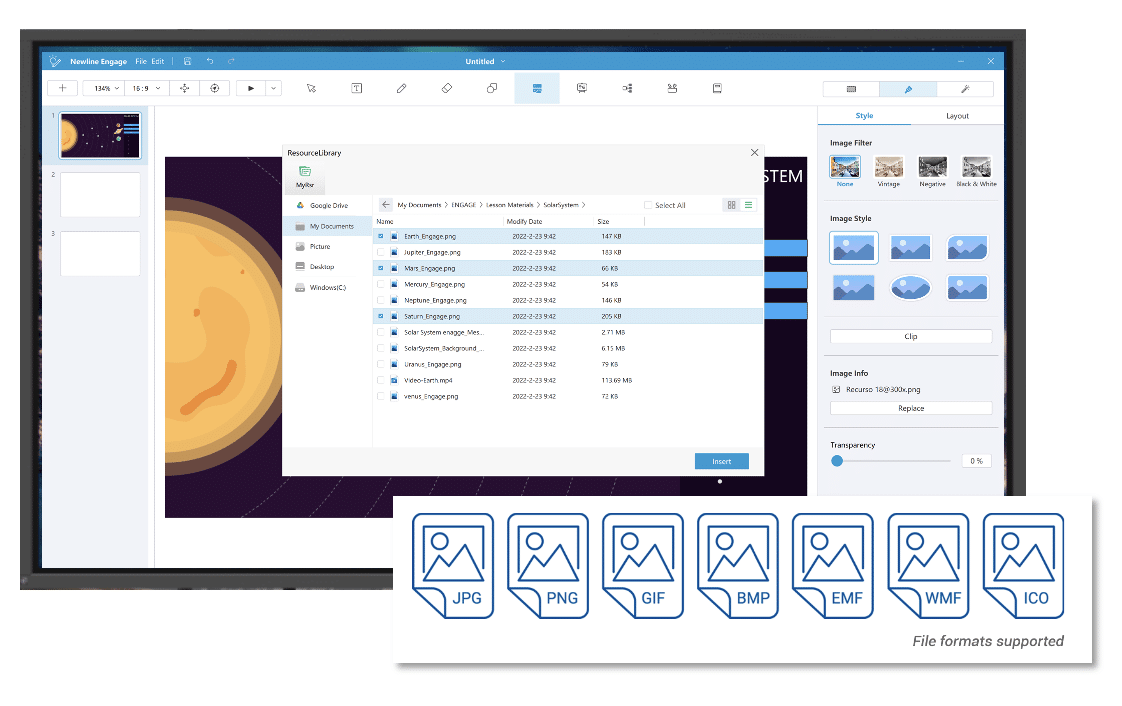This screenshot has width=1122, height=706.
Task: Open the File menu
Action: click(141, 62)
